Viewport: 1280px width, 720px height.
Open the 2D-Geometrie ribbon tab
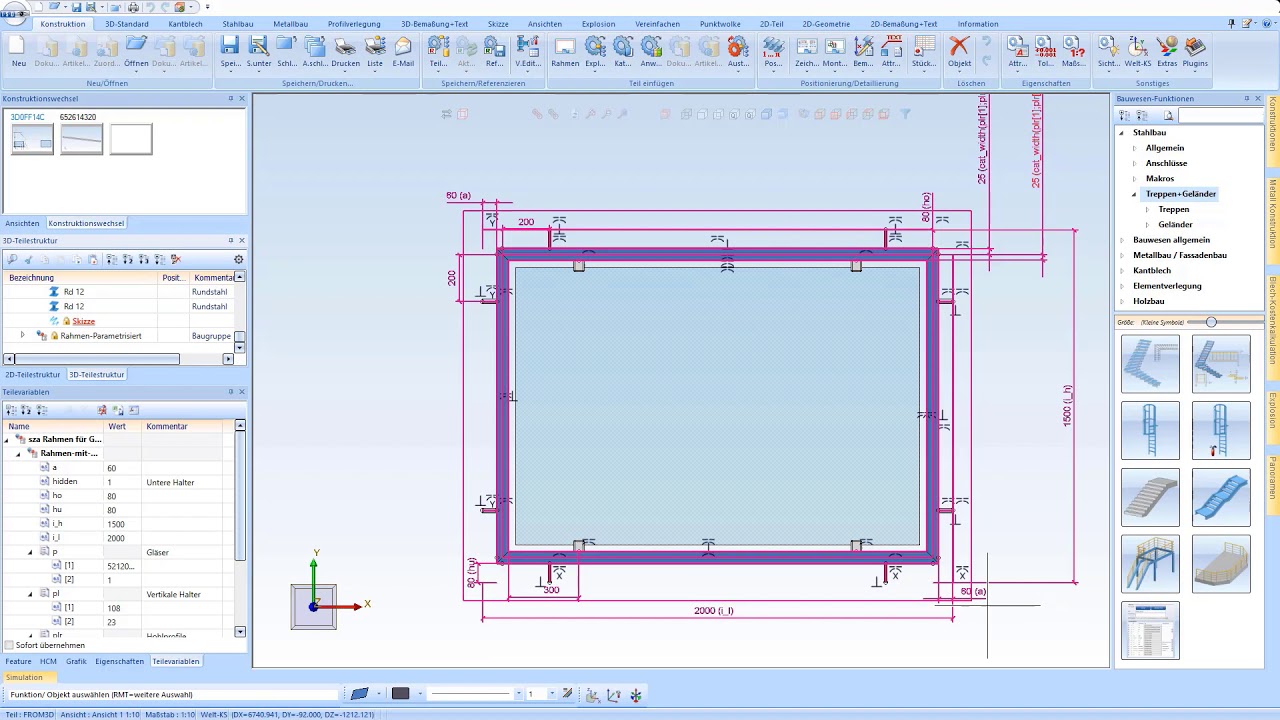825,24
